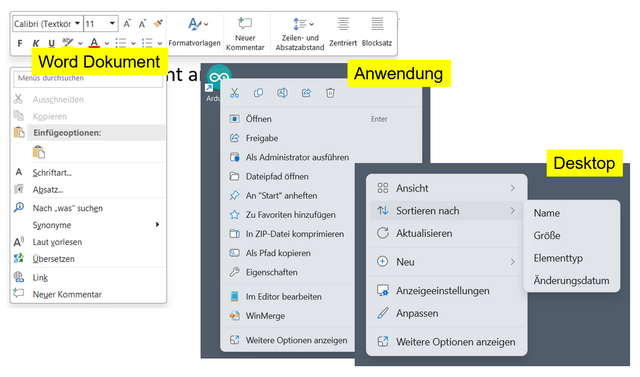Click the share icon in Anwendung menu
Viewport: 640px width, 377px height.
306,93
